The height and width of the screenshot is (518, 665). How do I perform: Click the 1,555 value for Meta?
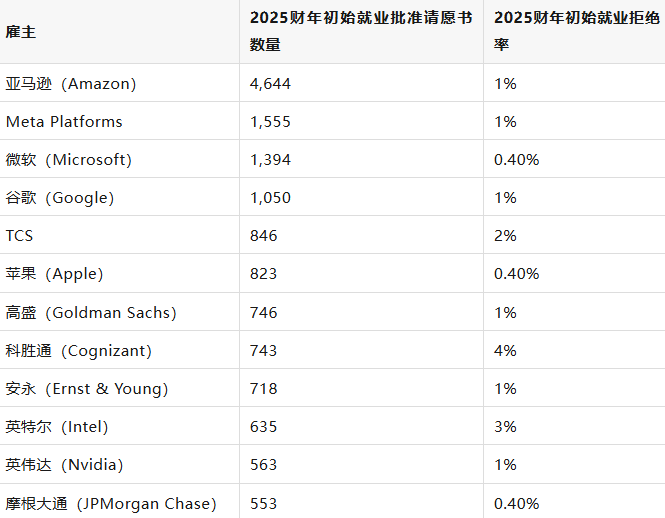click(270, 122)
